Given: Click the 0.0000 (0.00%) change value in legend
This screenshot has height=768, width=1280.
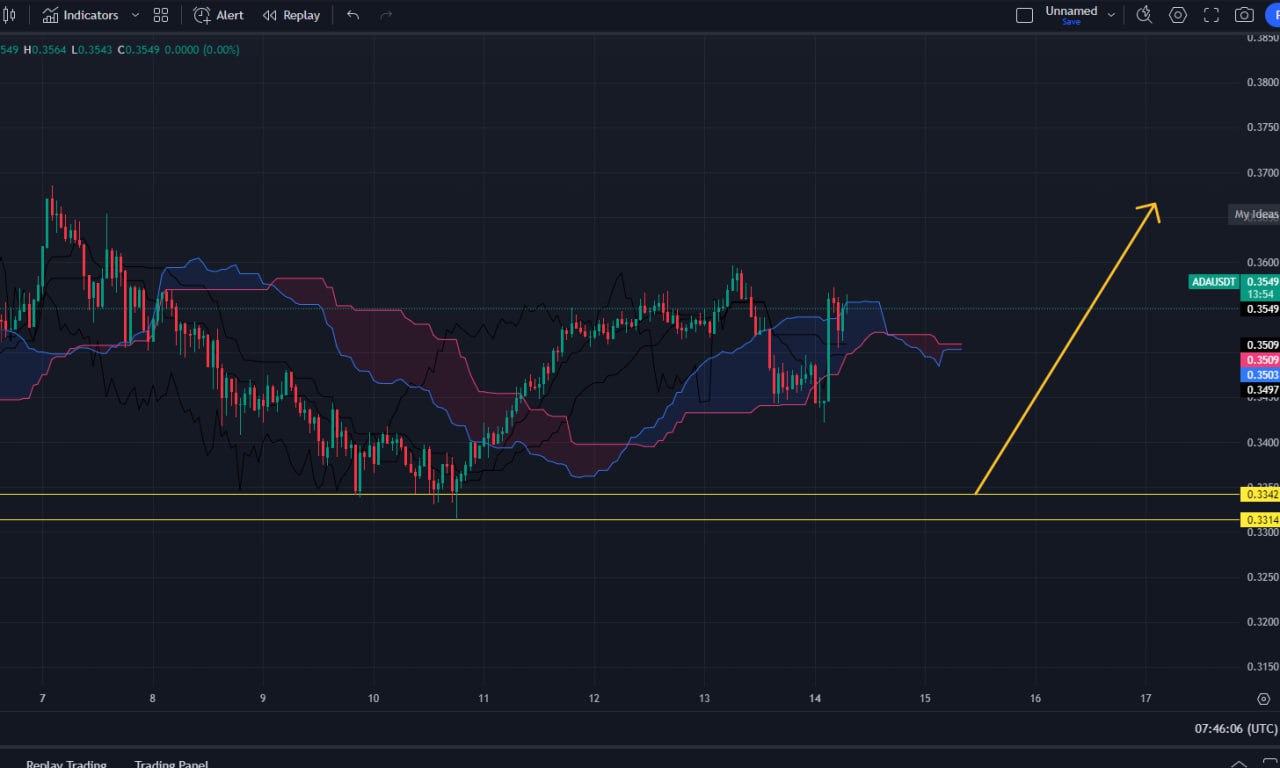Looking at the screenshot, I should pos(203,49).
